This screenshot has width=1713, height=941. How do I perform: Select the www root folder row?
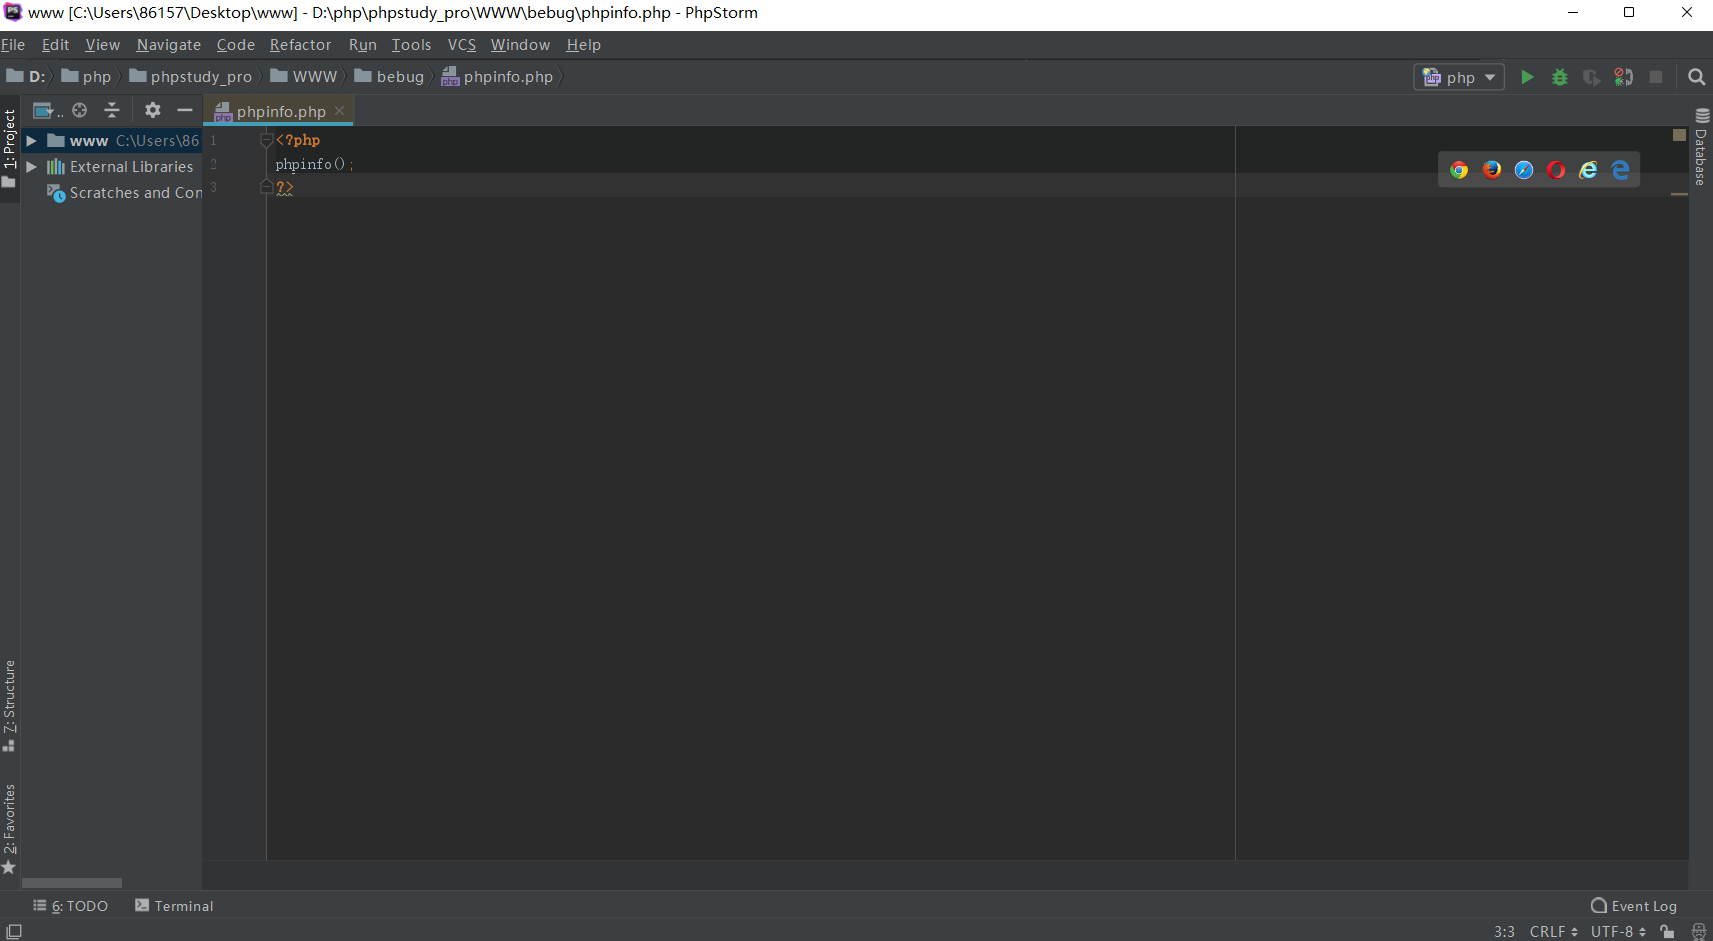111,141
